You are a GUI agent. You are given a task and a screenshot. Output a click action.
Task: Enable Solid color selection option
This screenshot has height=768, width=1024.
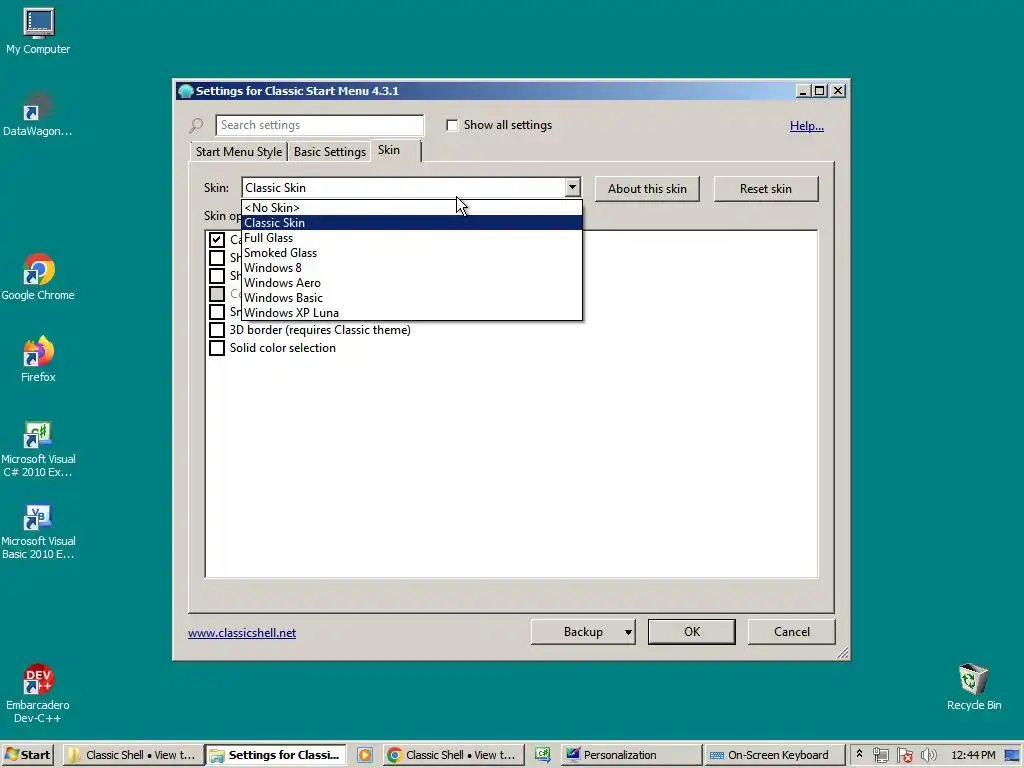tap(217, 348)
